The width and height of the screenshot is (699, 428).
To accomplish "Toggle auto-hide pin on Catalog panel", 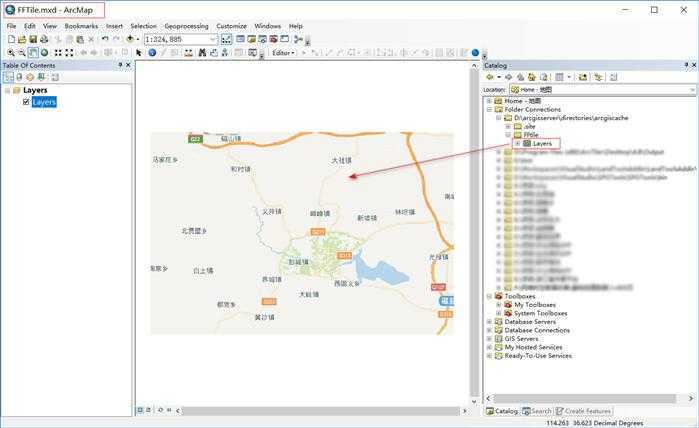I will pos(686,65).
